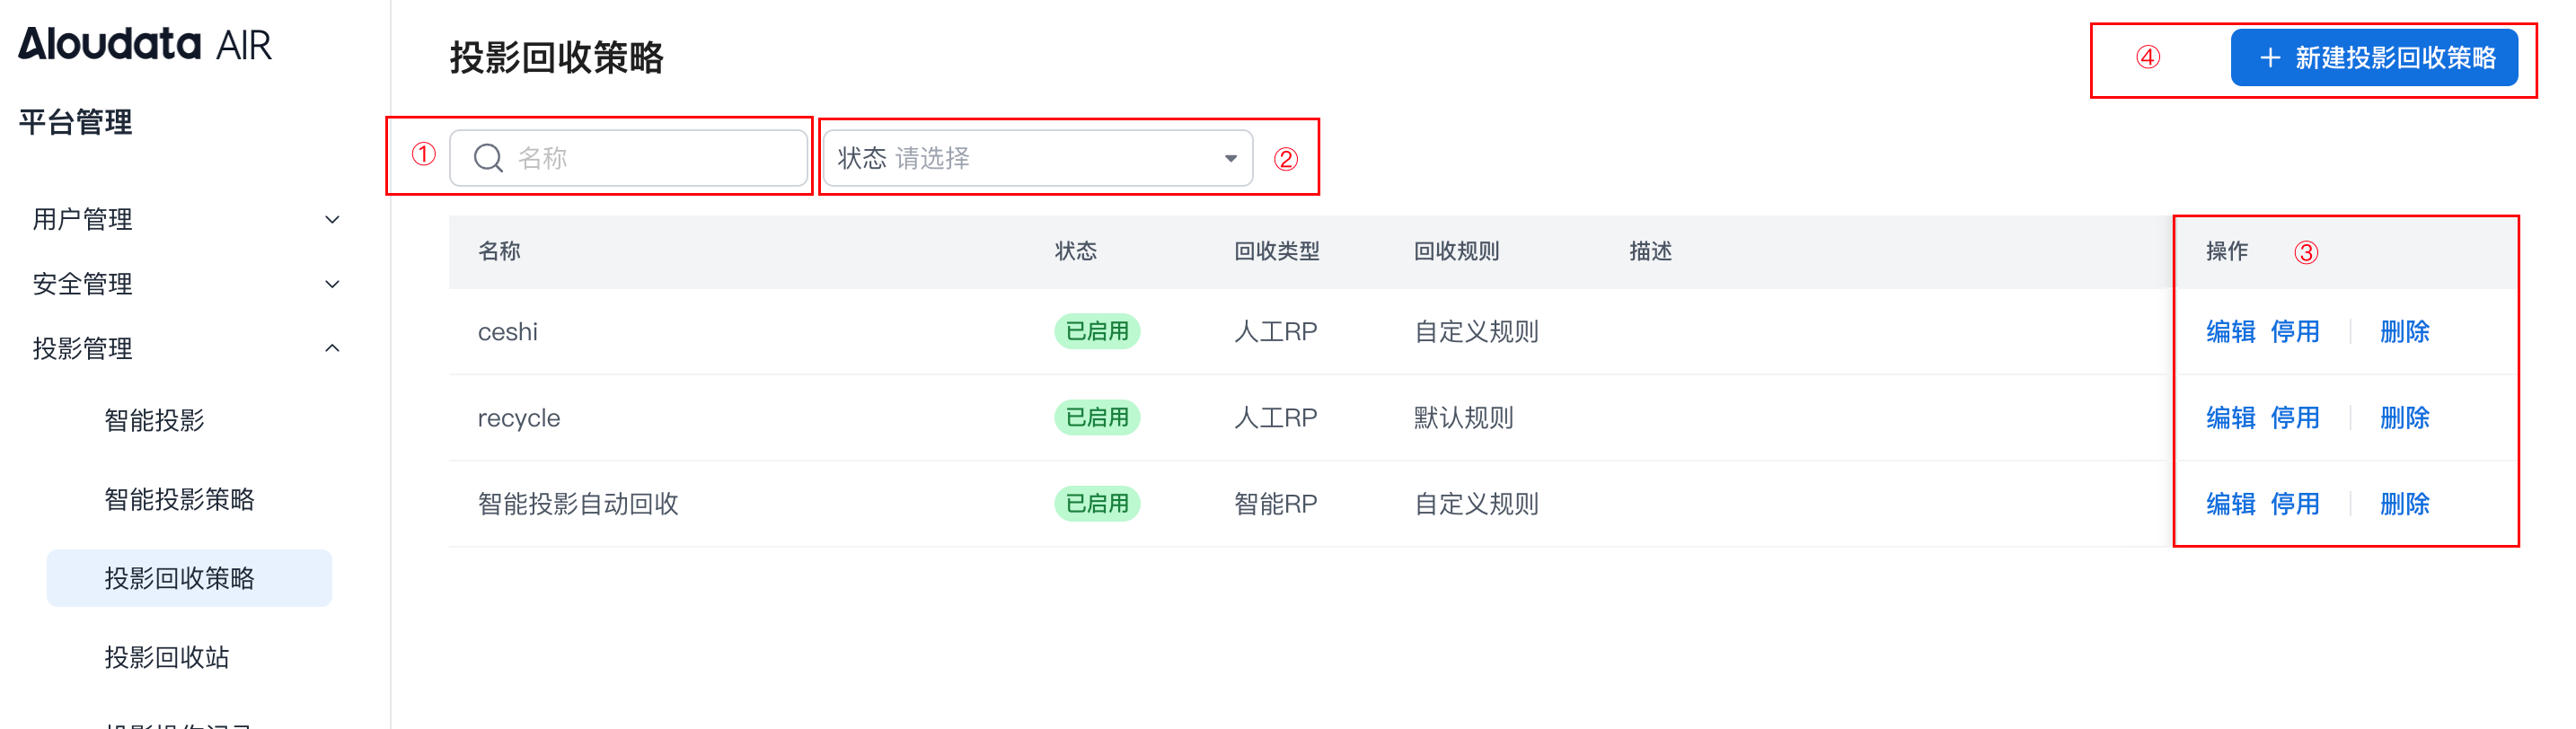Expand the 安全管理 menu section
This screenshot has width=2576, height=729.
pos(186,284)
